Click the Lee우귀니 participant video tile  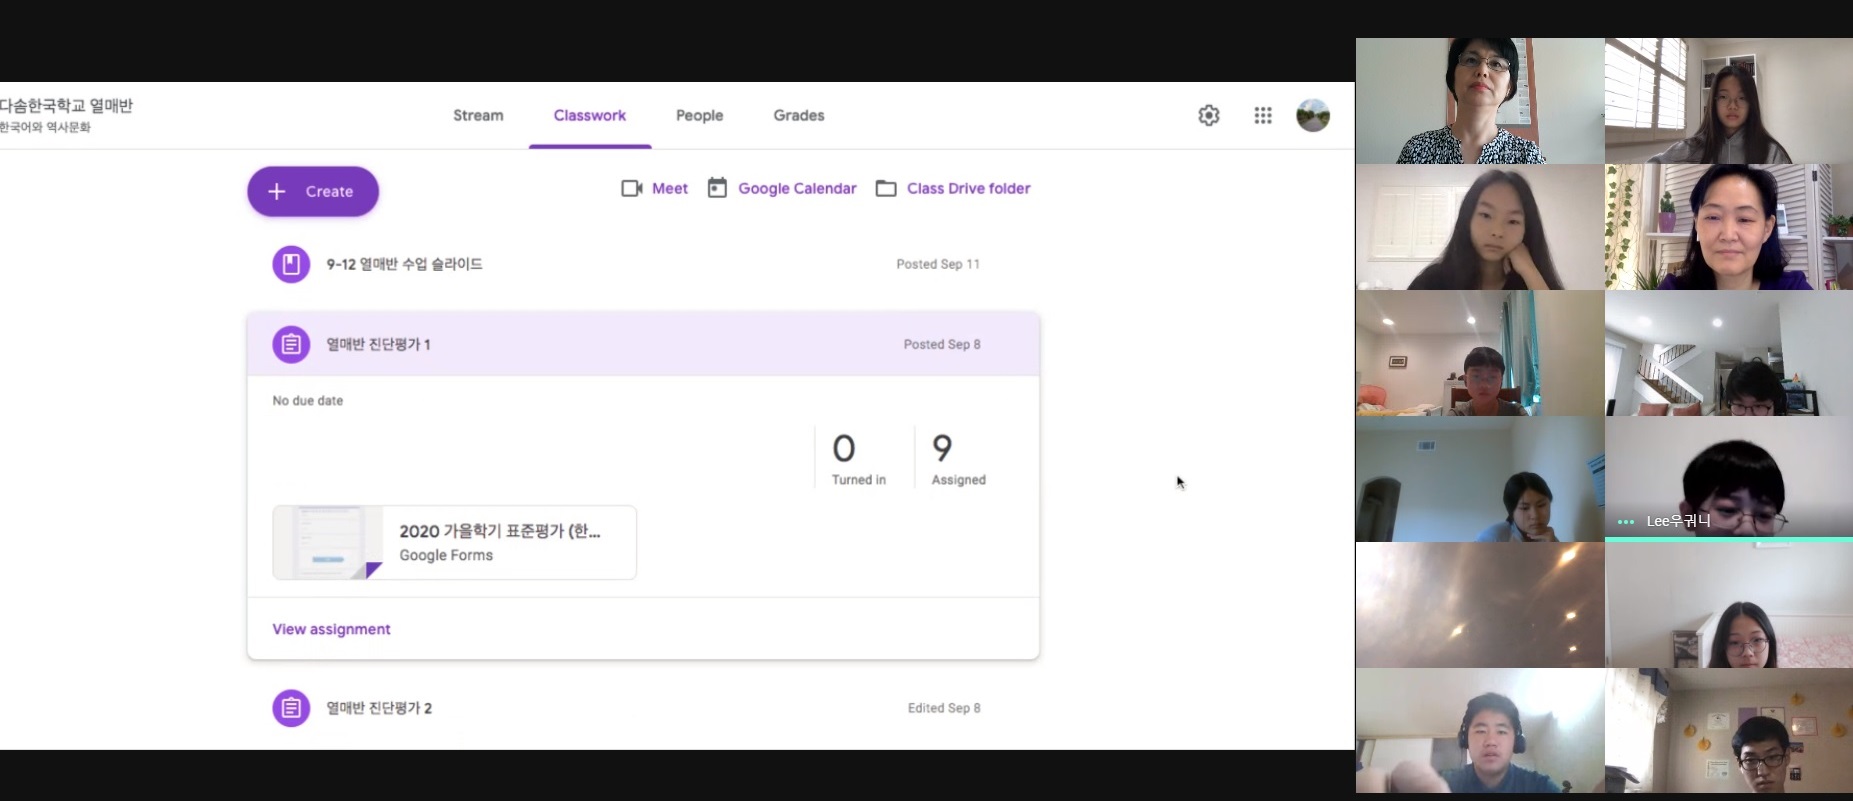(1728, 479)
